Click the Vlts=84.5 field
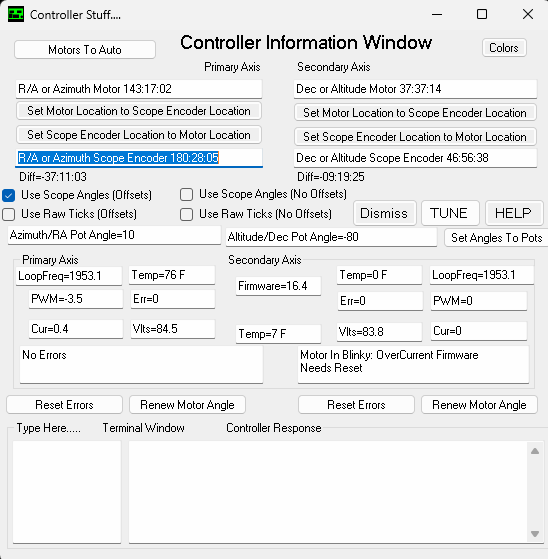Image resolution: width=548 pixels, height=559 pixels. 173,329
